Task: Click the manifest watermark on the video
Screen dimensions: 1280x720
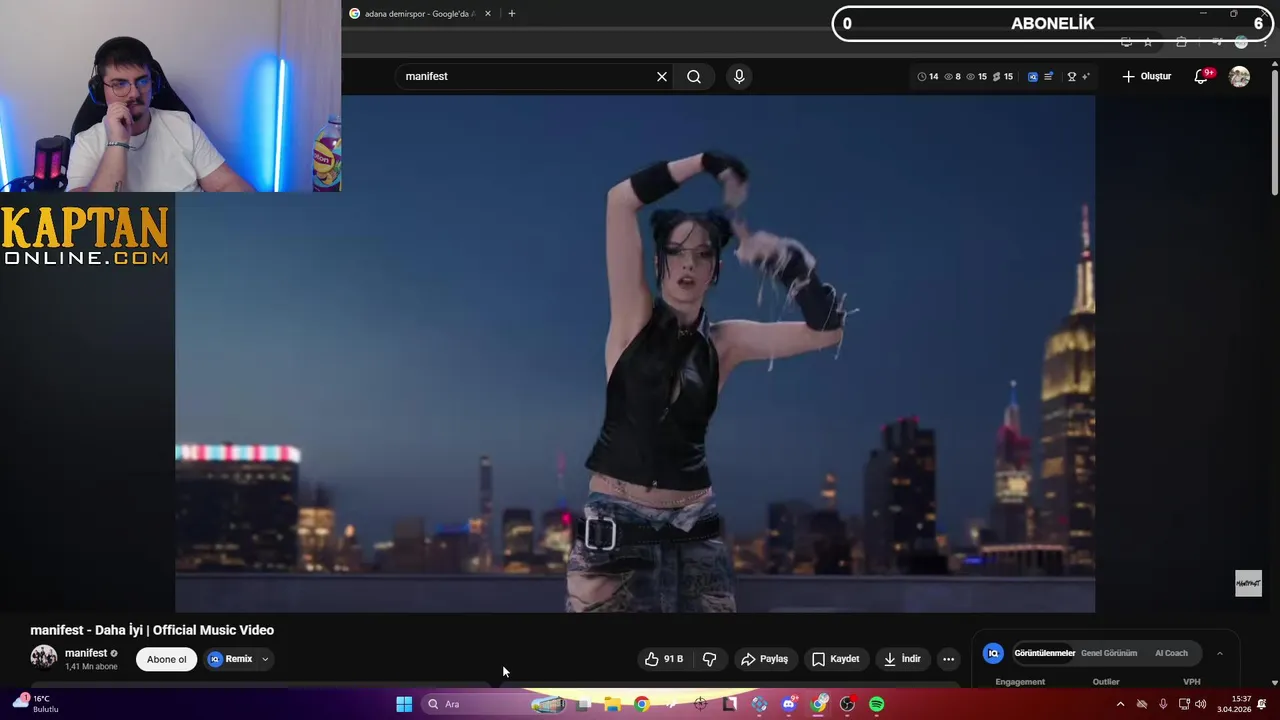Action: 1248,583
